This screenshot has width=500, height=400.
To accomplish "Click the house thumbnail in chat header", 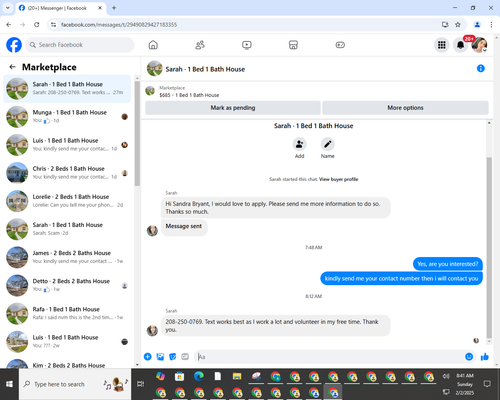I will click(x=154, y=68).
